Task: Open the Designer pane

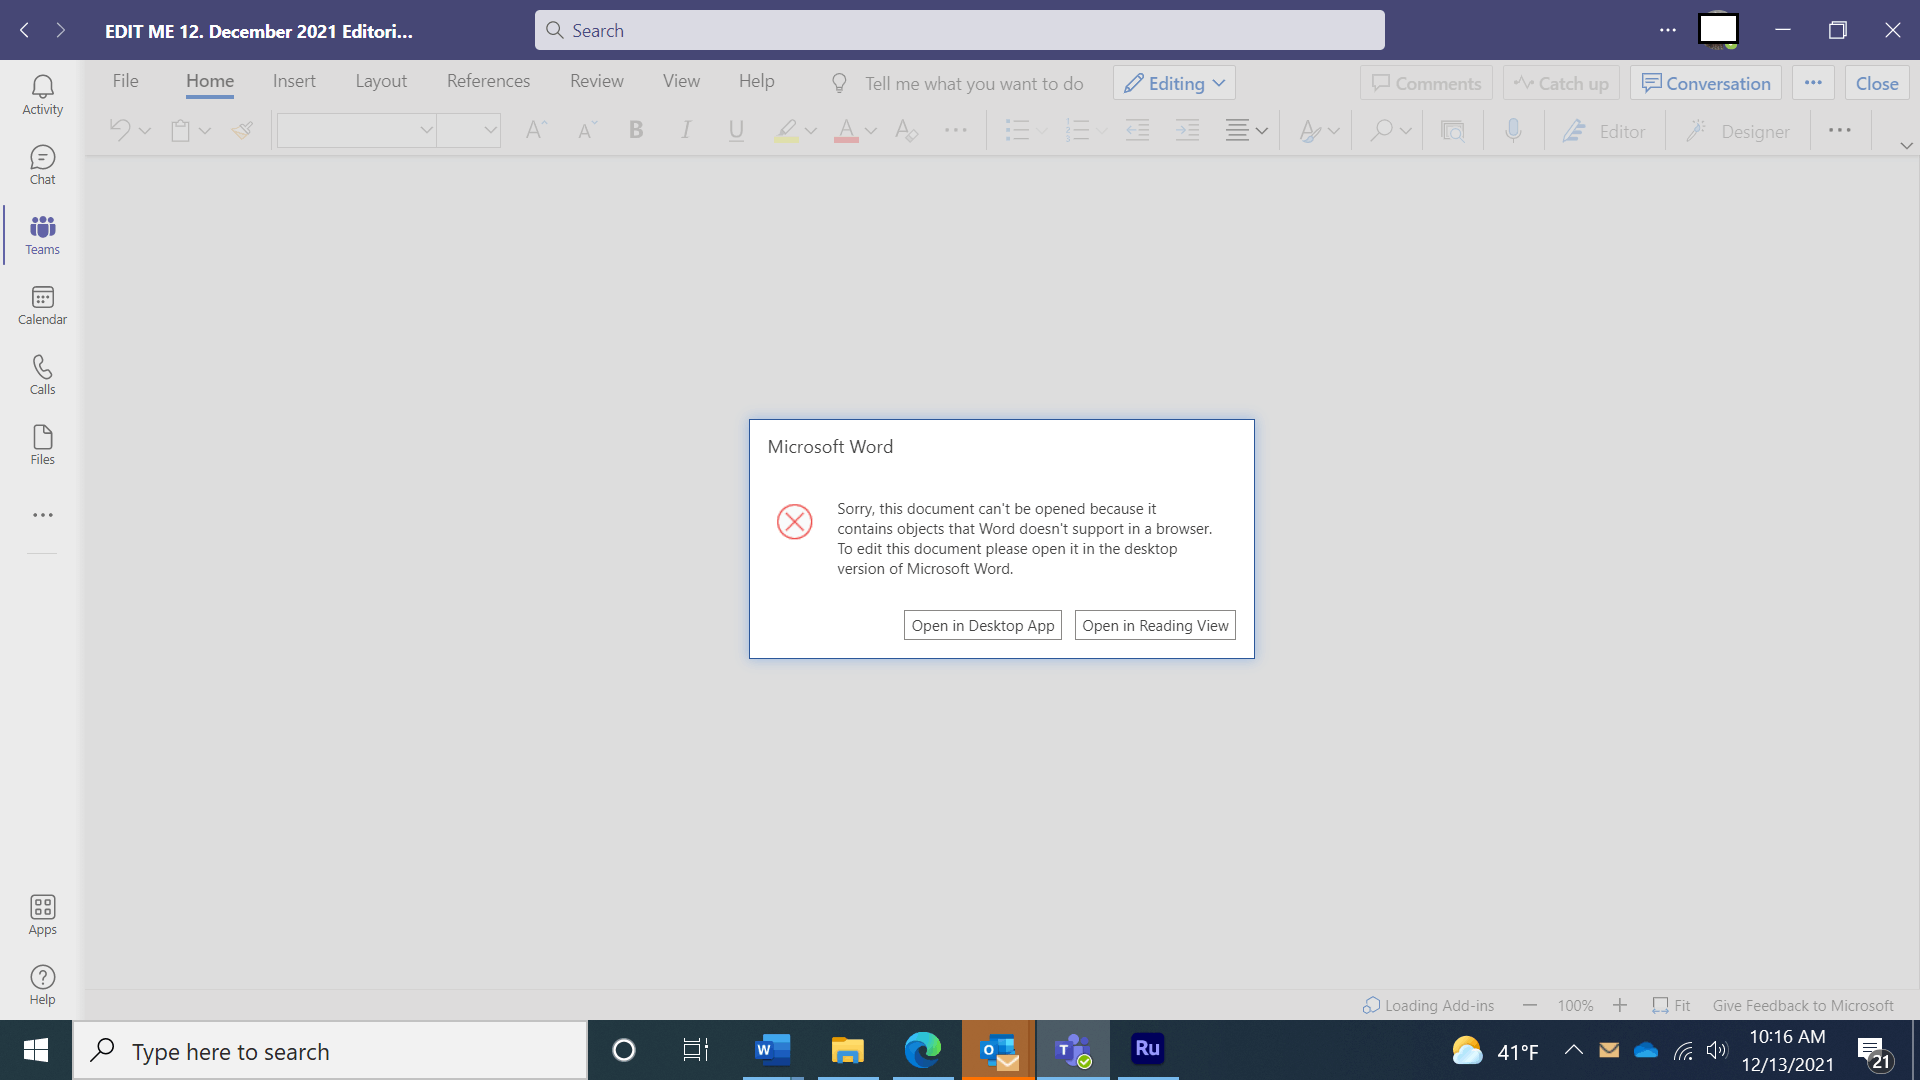Action: pos(1738,131)
